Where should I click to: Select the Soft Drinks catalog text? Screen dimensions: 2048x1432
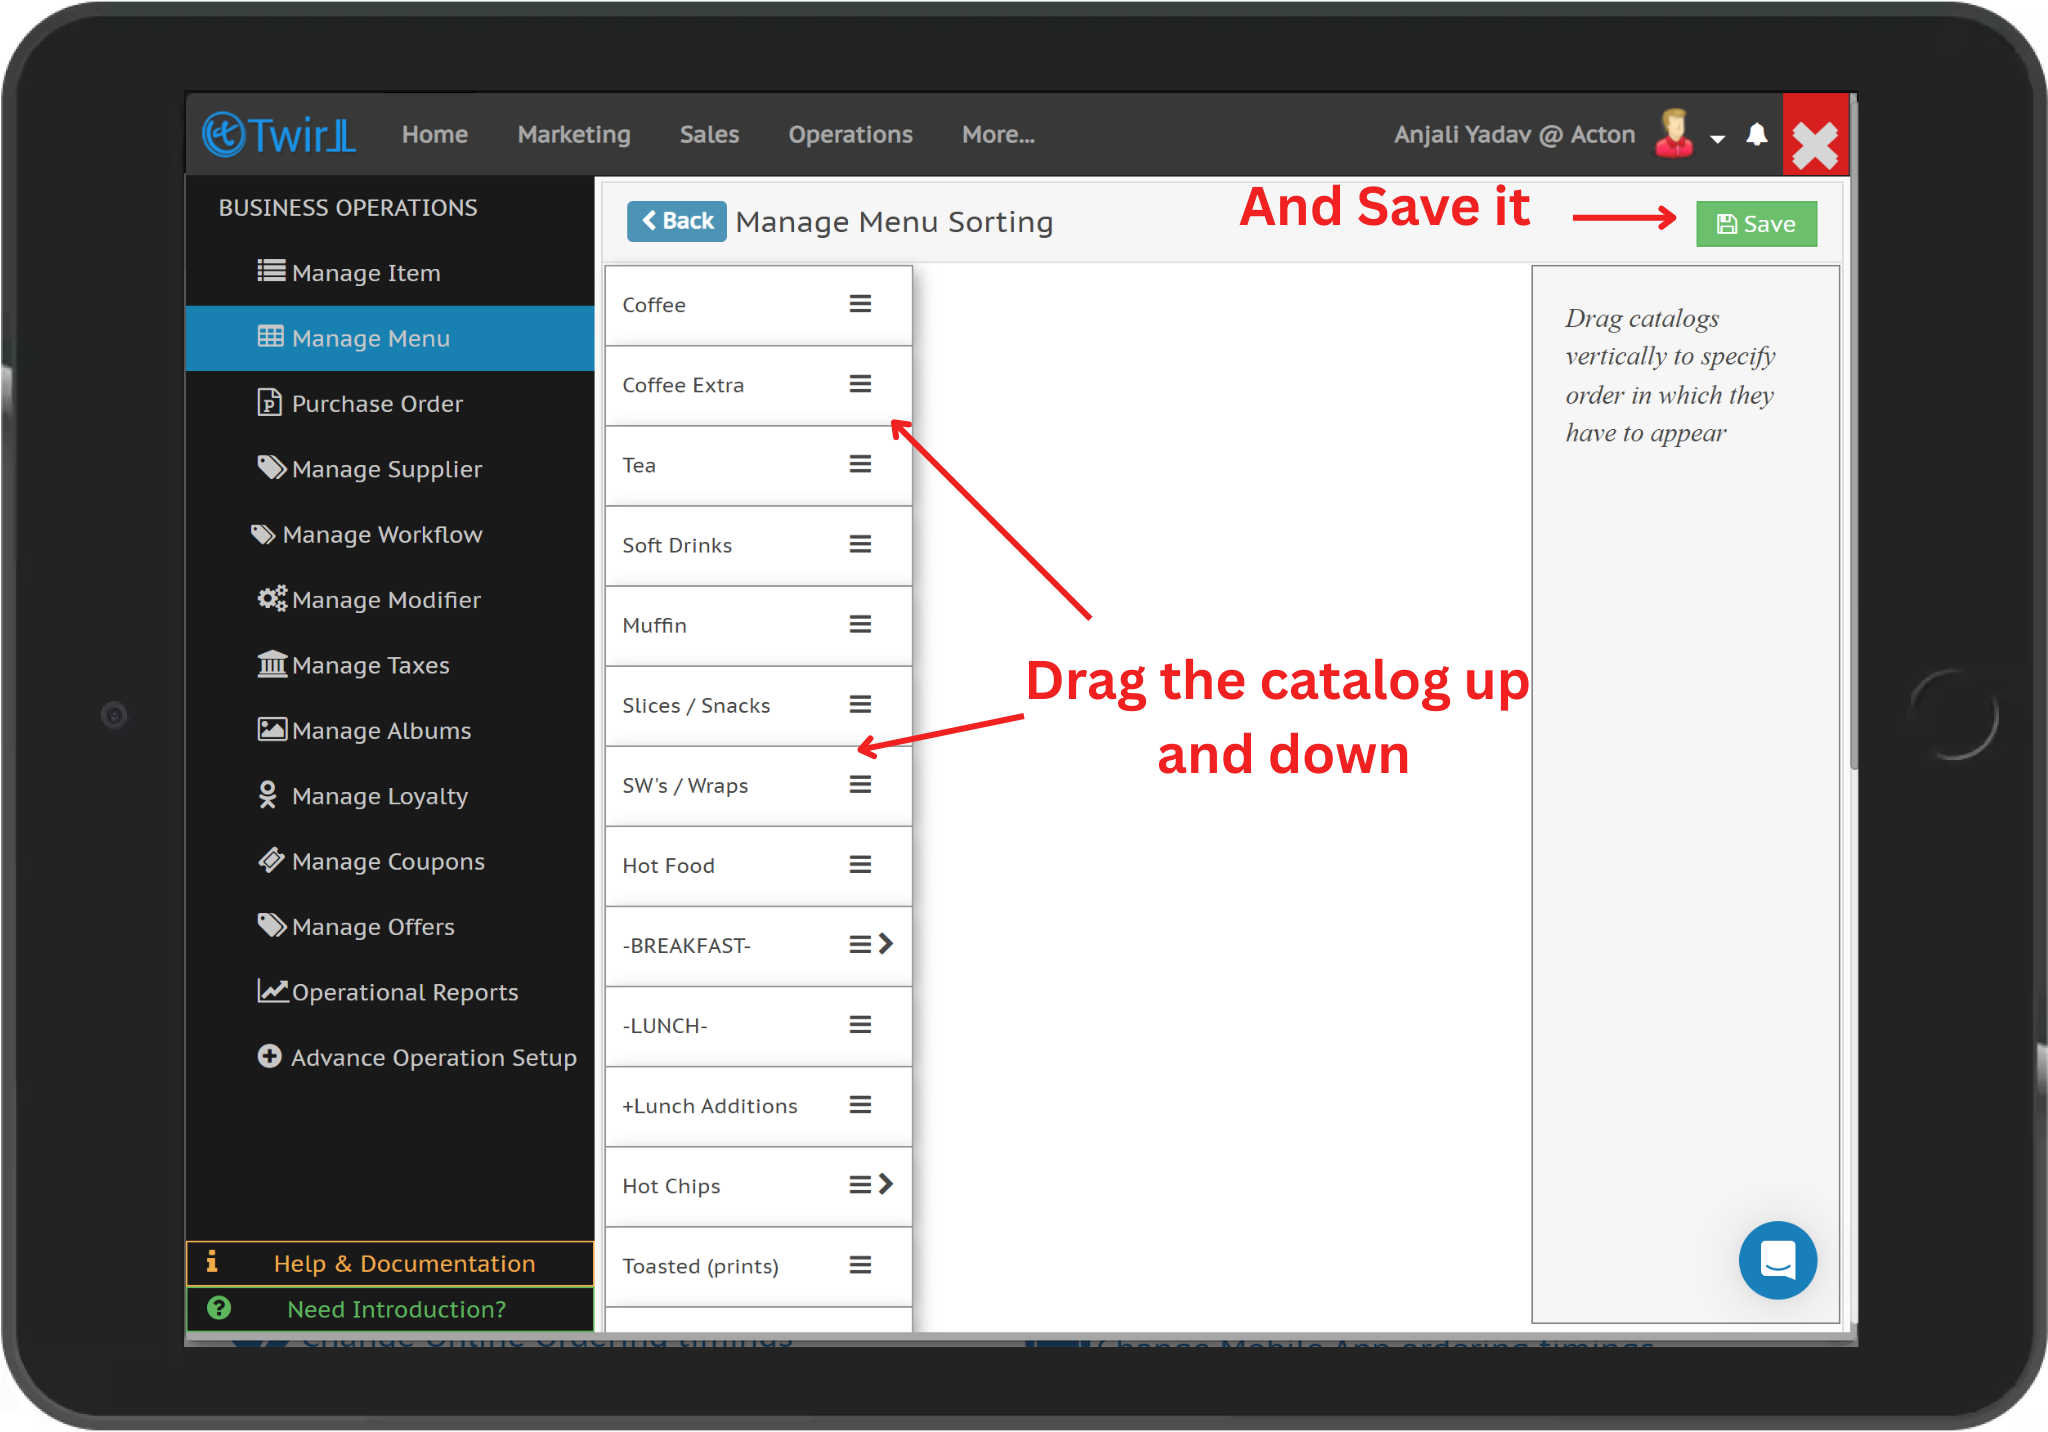(677, 545)
